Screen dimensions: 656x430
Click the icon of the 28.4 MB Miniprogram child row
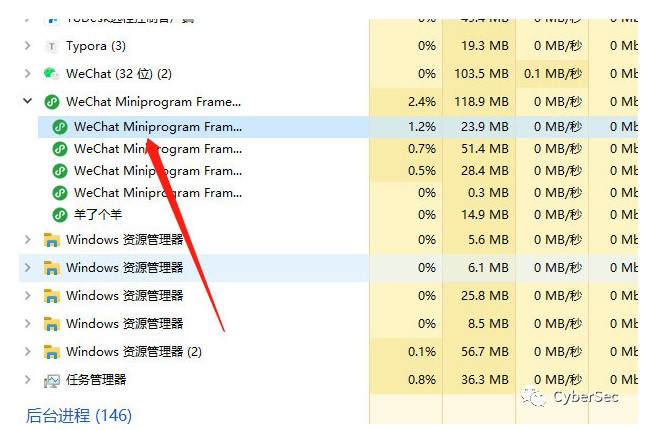click(x=60, y=171)
